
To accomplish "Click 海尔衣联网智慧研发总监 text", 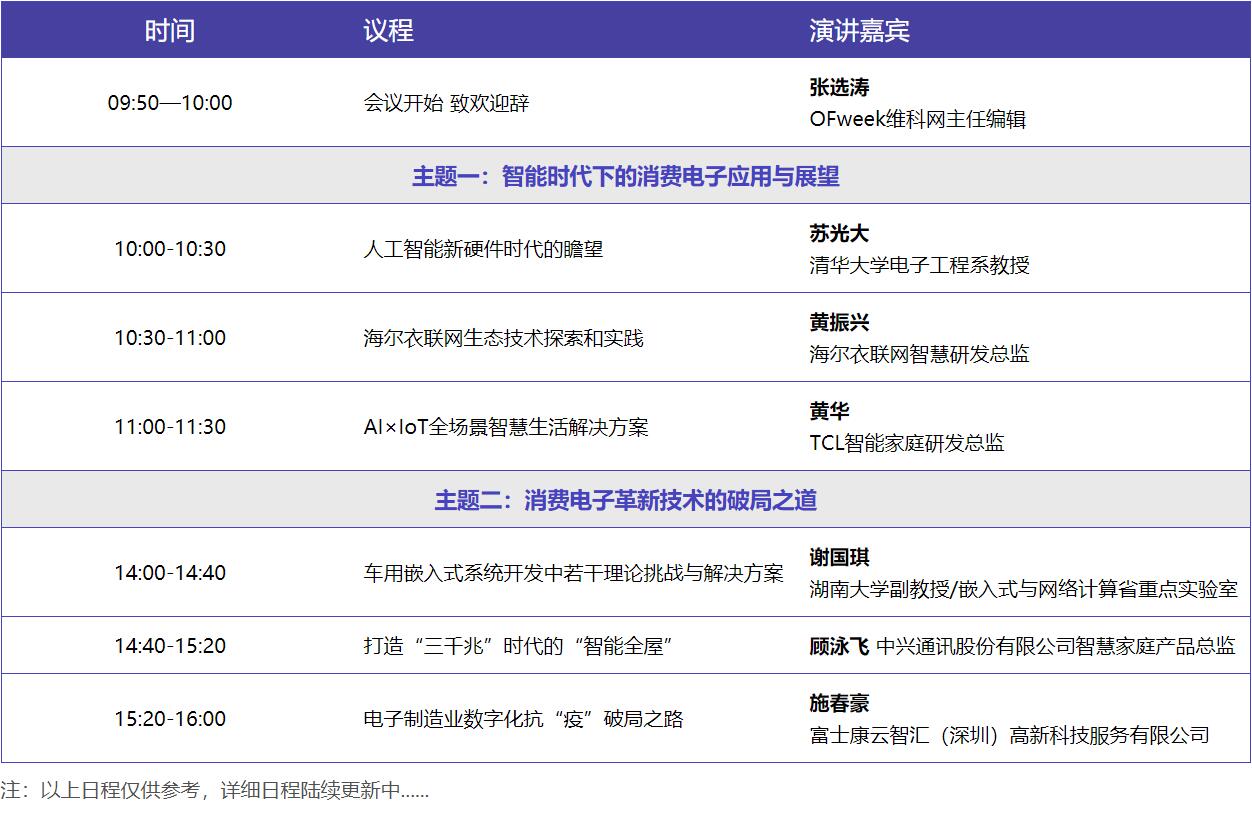I will click(x=919, y=355).
